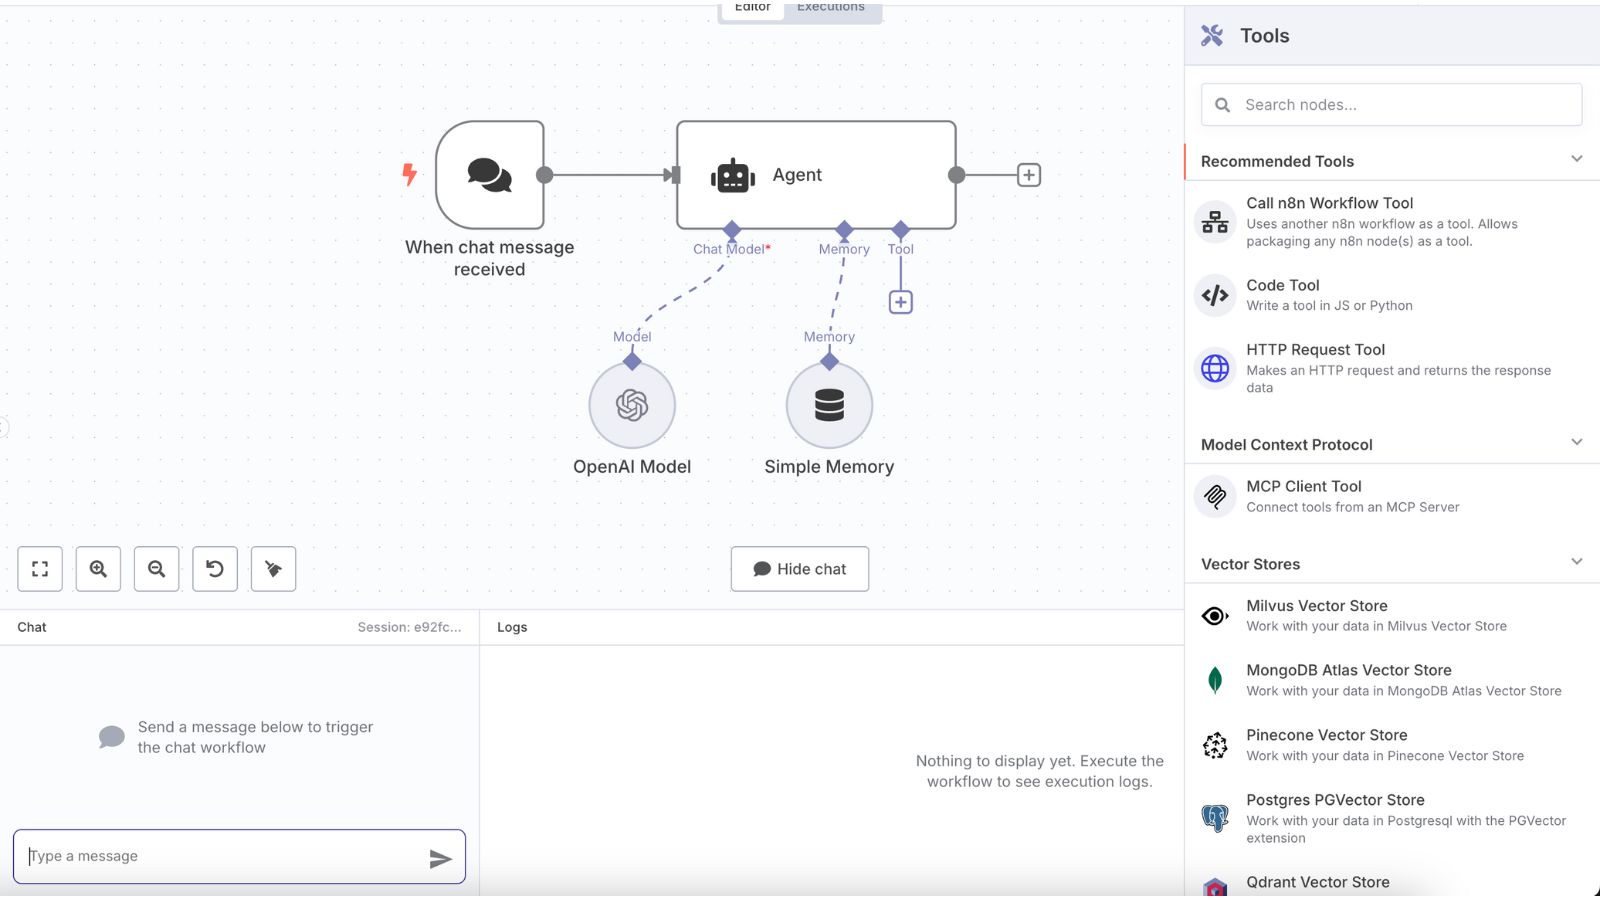This screenshot has width=1600, height=900.
Task: Collapse the Vector Stores section
Action: [x=1577, y=561]
